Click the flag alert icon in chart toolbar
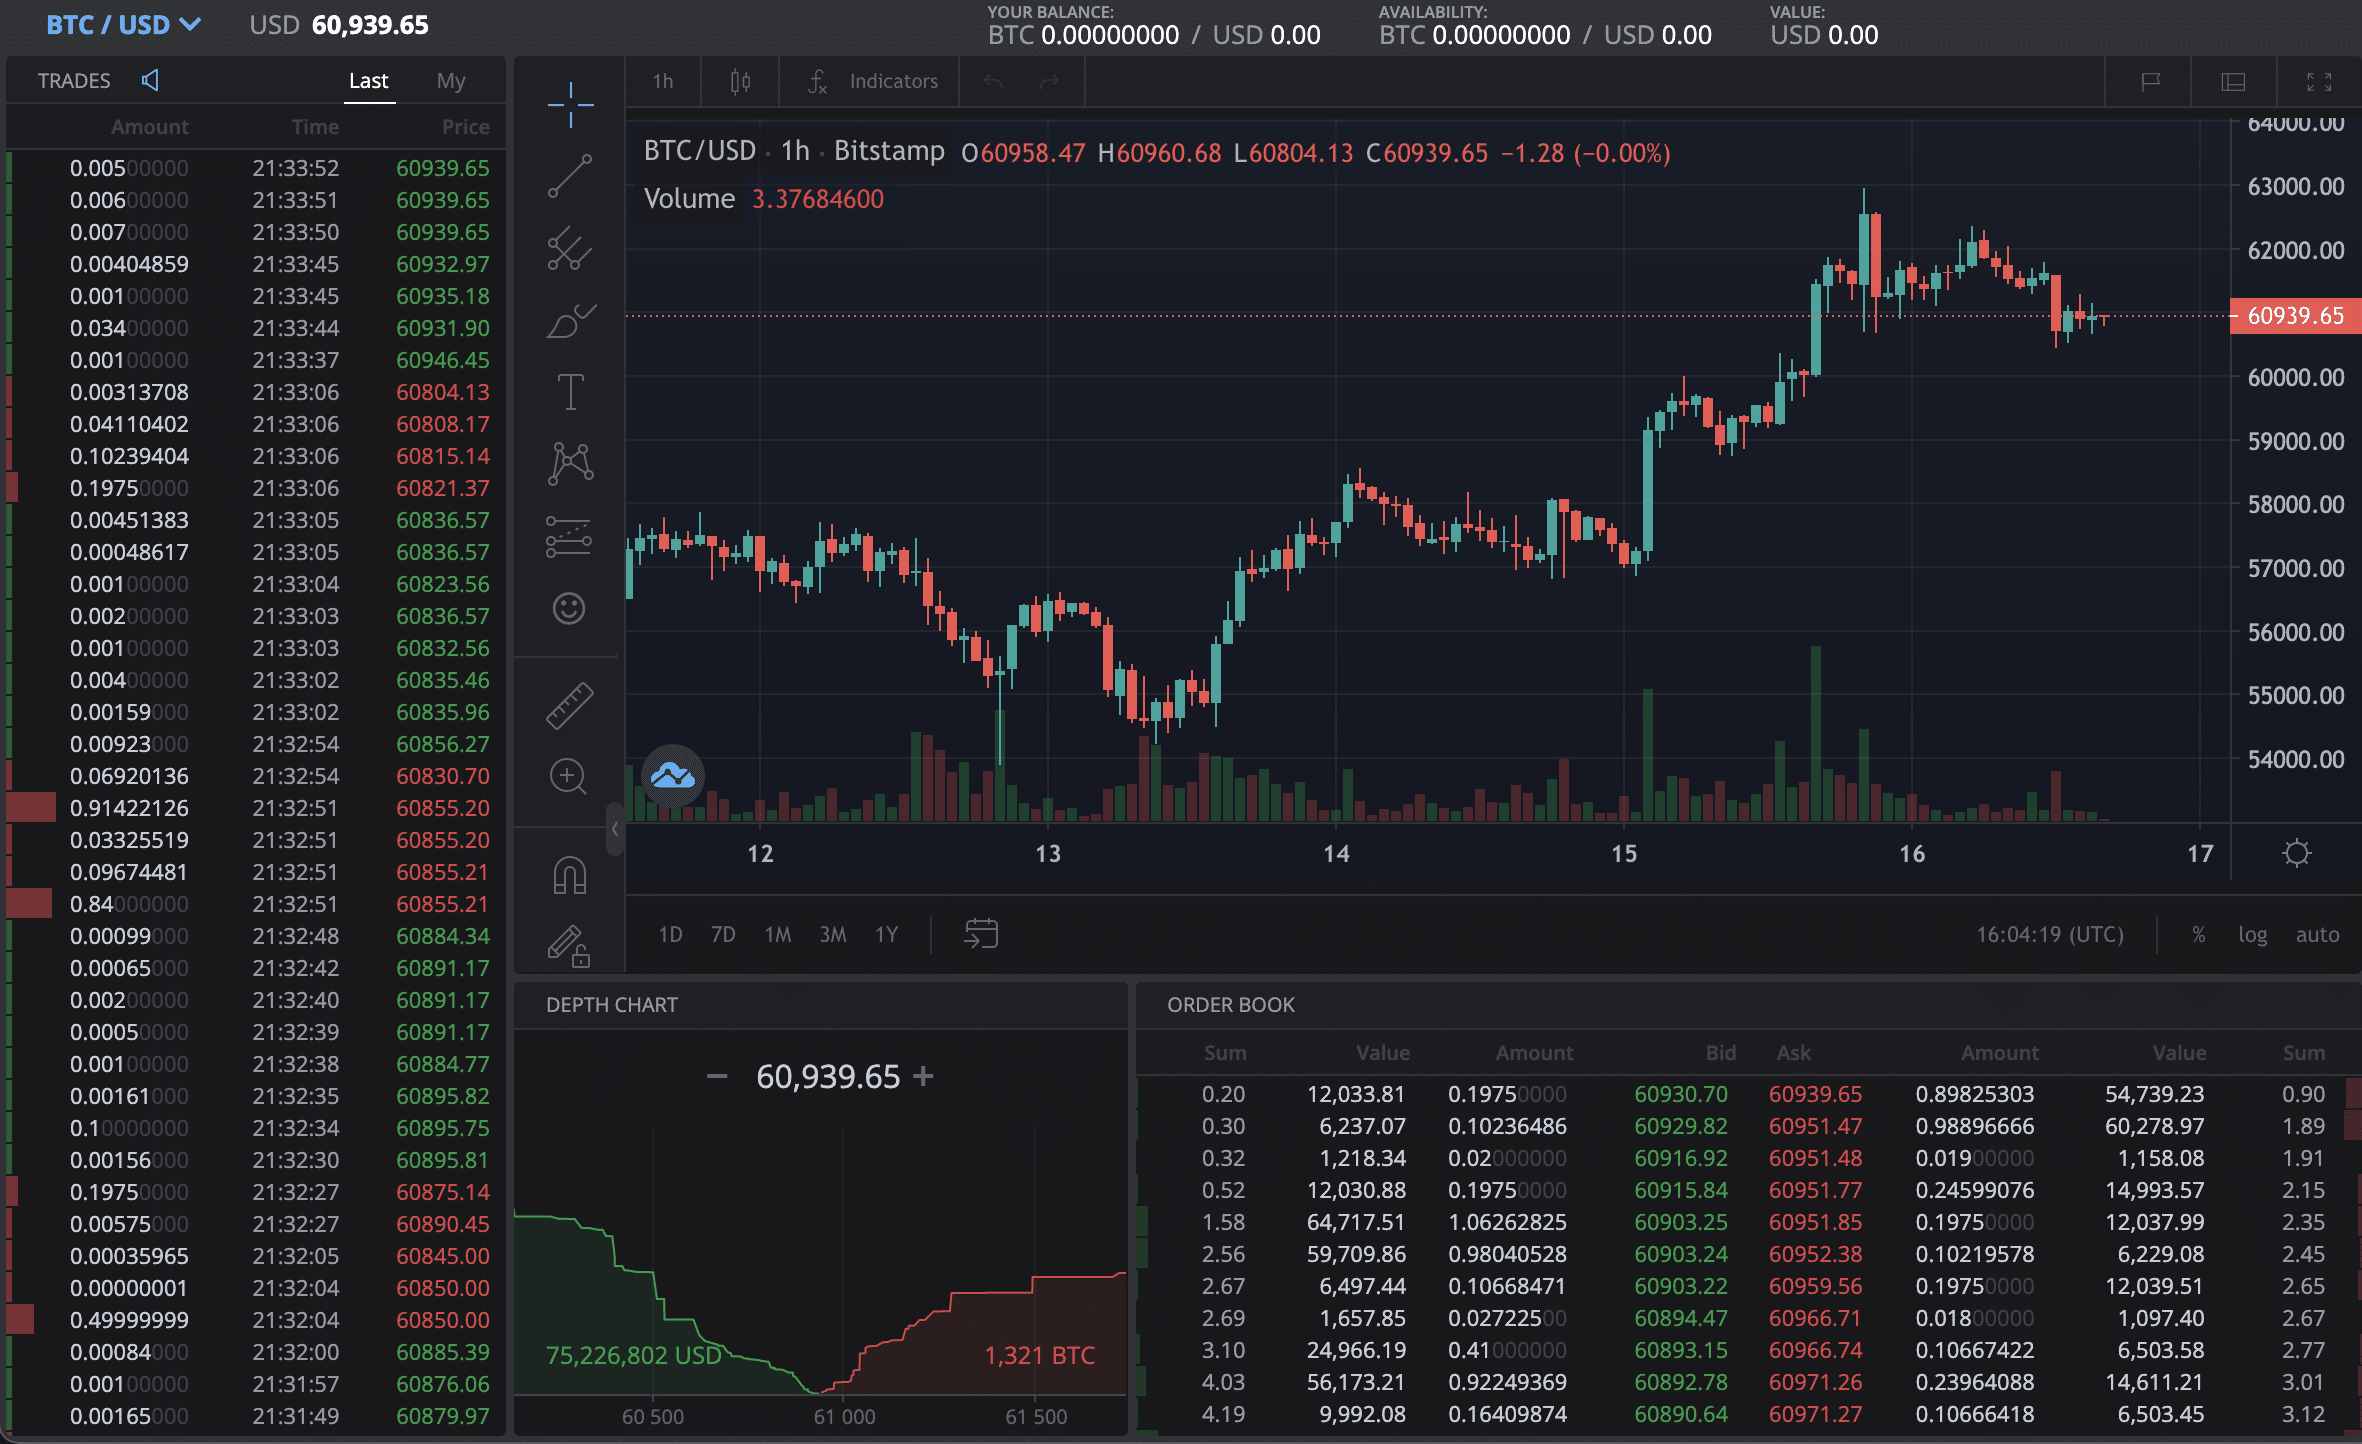2362x1444 pixels. 2150,82
